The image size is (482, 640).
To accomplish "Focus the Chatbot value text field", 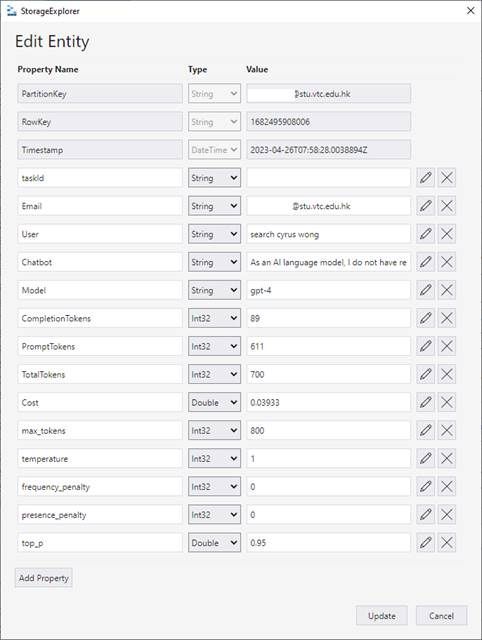I will click(x=329, y=262).
